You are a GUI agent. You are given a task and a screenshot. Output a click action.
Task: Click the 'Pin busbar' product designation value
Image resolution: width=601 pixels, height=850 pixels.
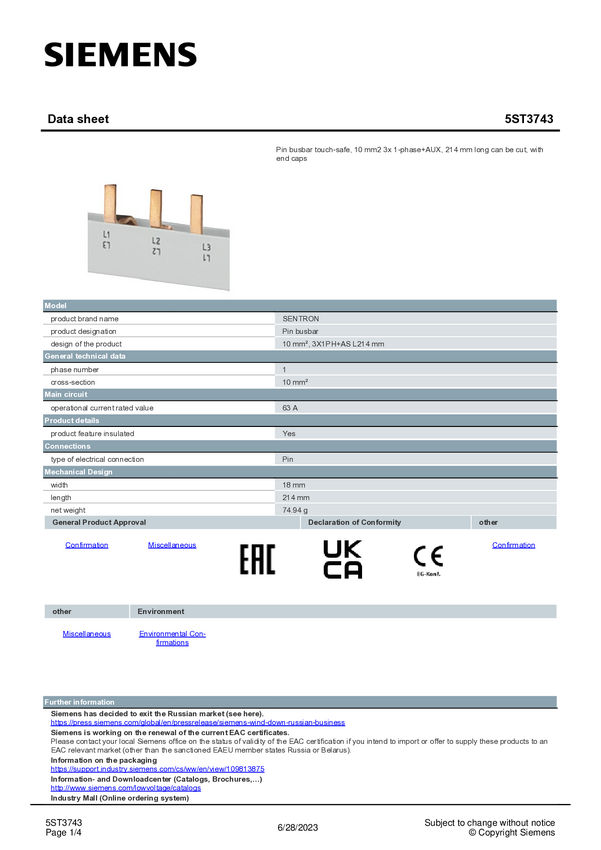[300, 331]
